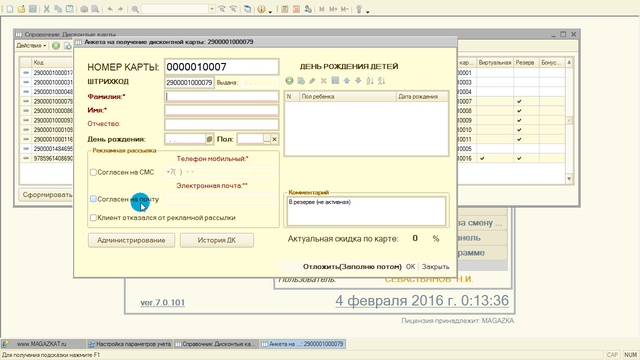This screenshot has height=360, width=640.
Task: Click the Сформировать button in background window
Action: [x=46, y=195]
